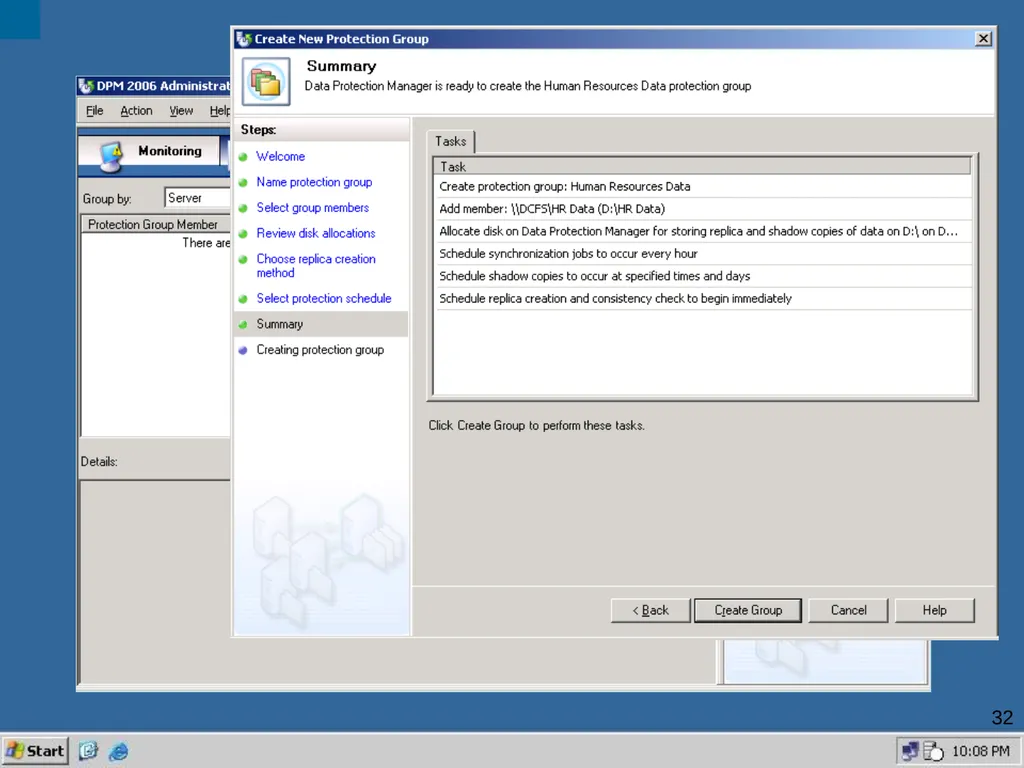This screenshot has width=1024, height=768.
Task: Click the Show Desktop quick launch icon
Action: 88,751
